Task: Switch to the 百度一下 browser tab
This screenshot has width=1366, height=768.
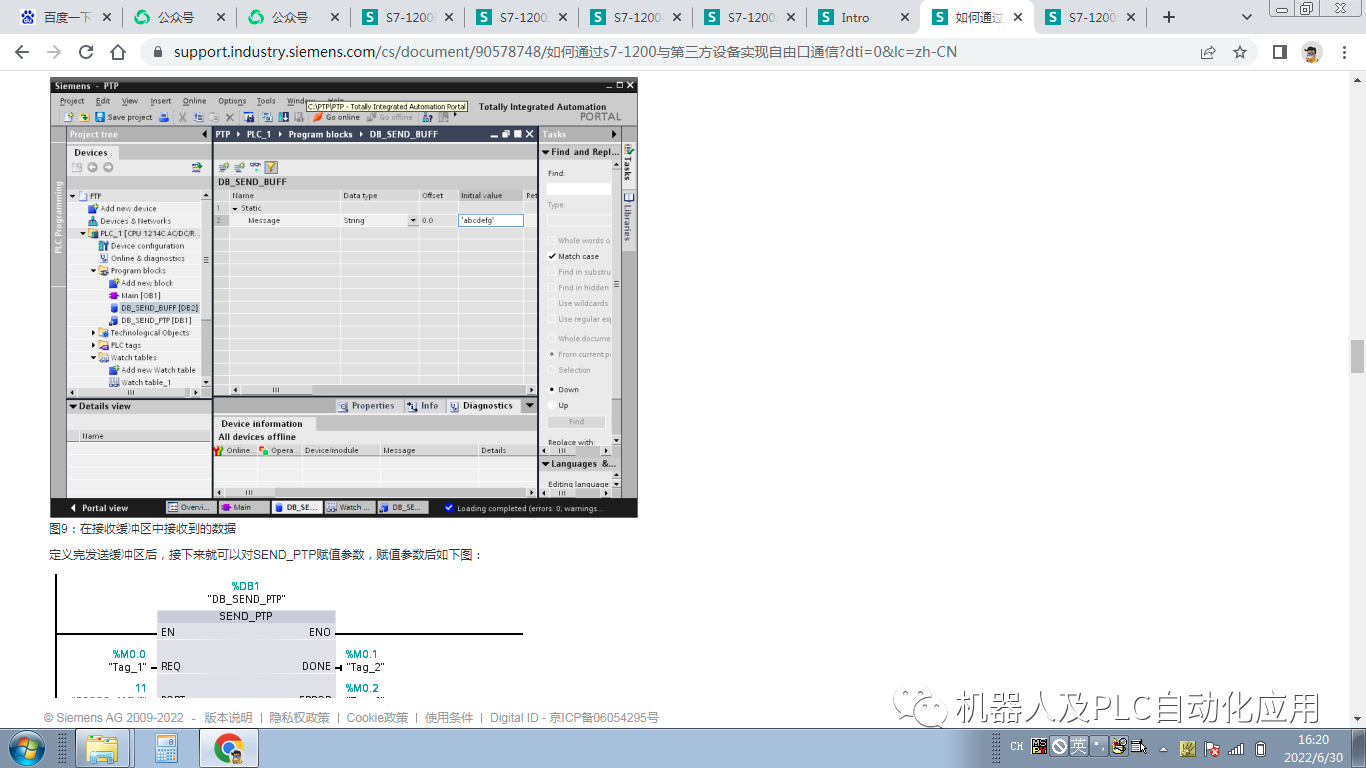Action: tap(65, 17)
